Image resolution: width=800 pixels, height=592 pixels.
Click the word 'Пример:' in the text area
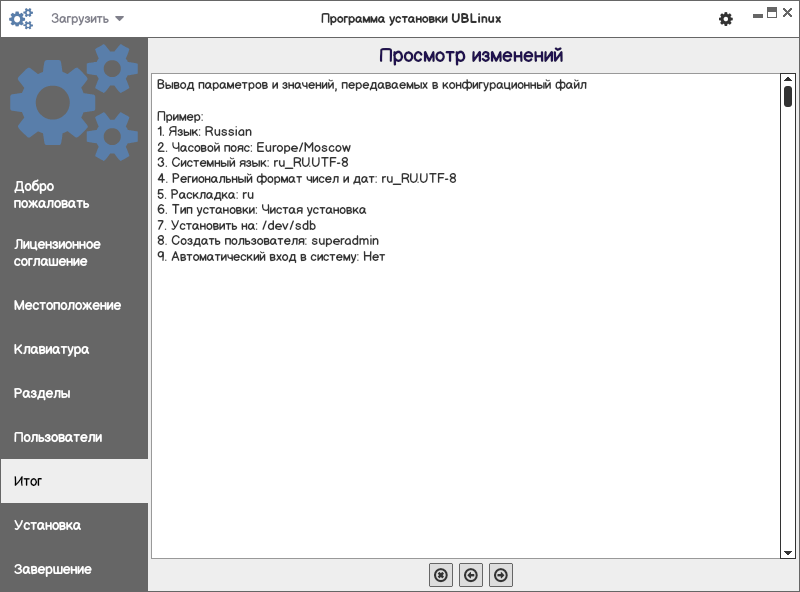point(180,116)
